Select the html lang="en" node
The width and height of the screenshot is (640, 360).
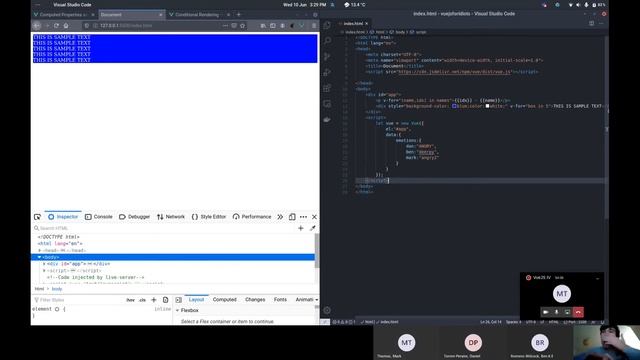[60, 244]
